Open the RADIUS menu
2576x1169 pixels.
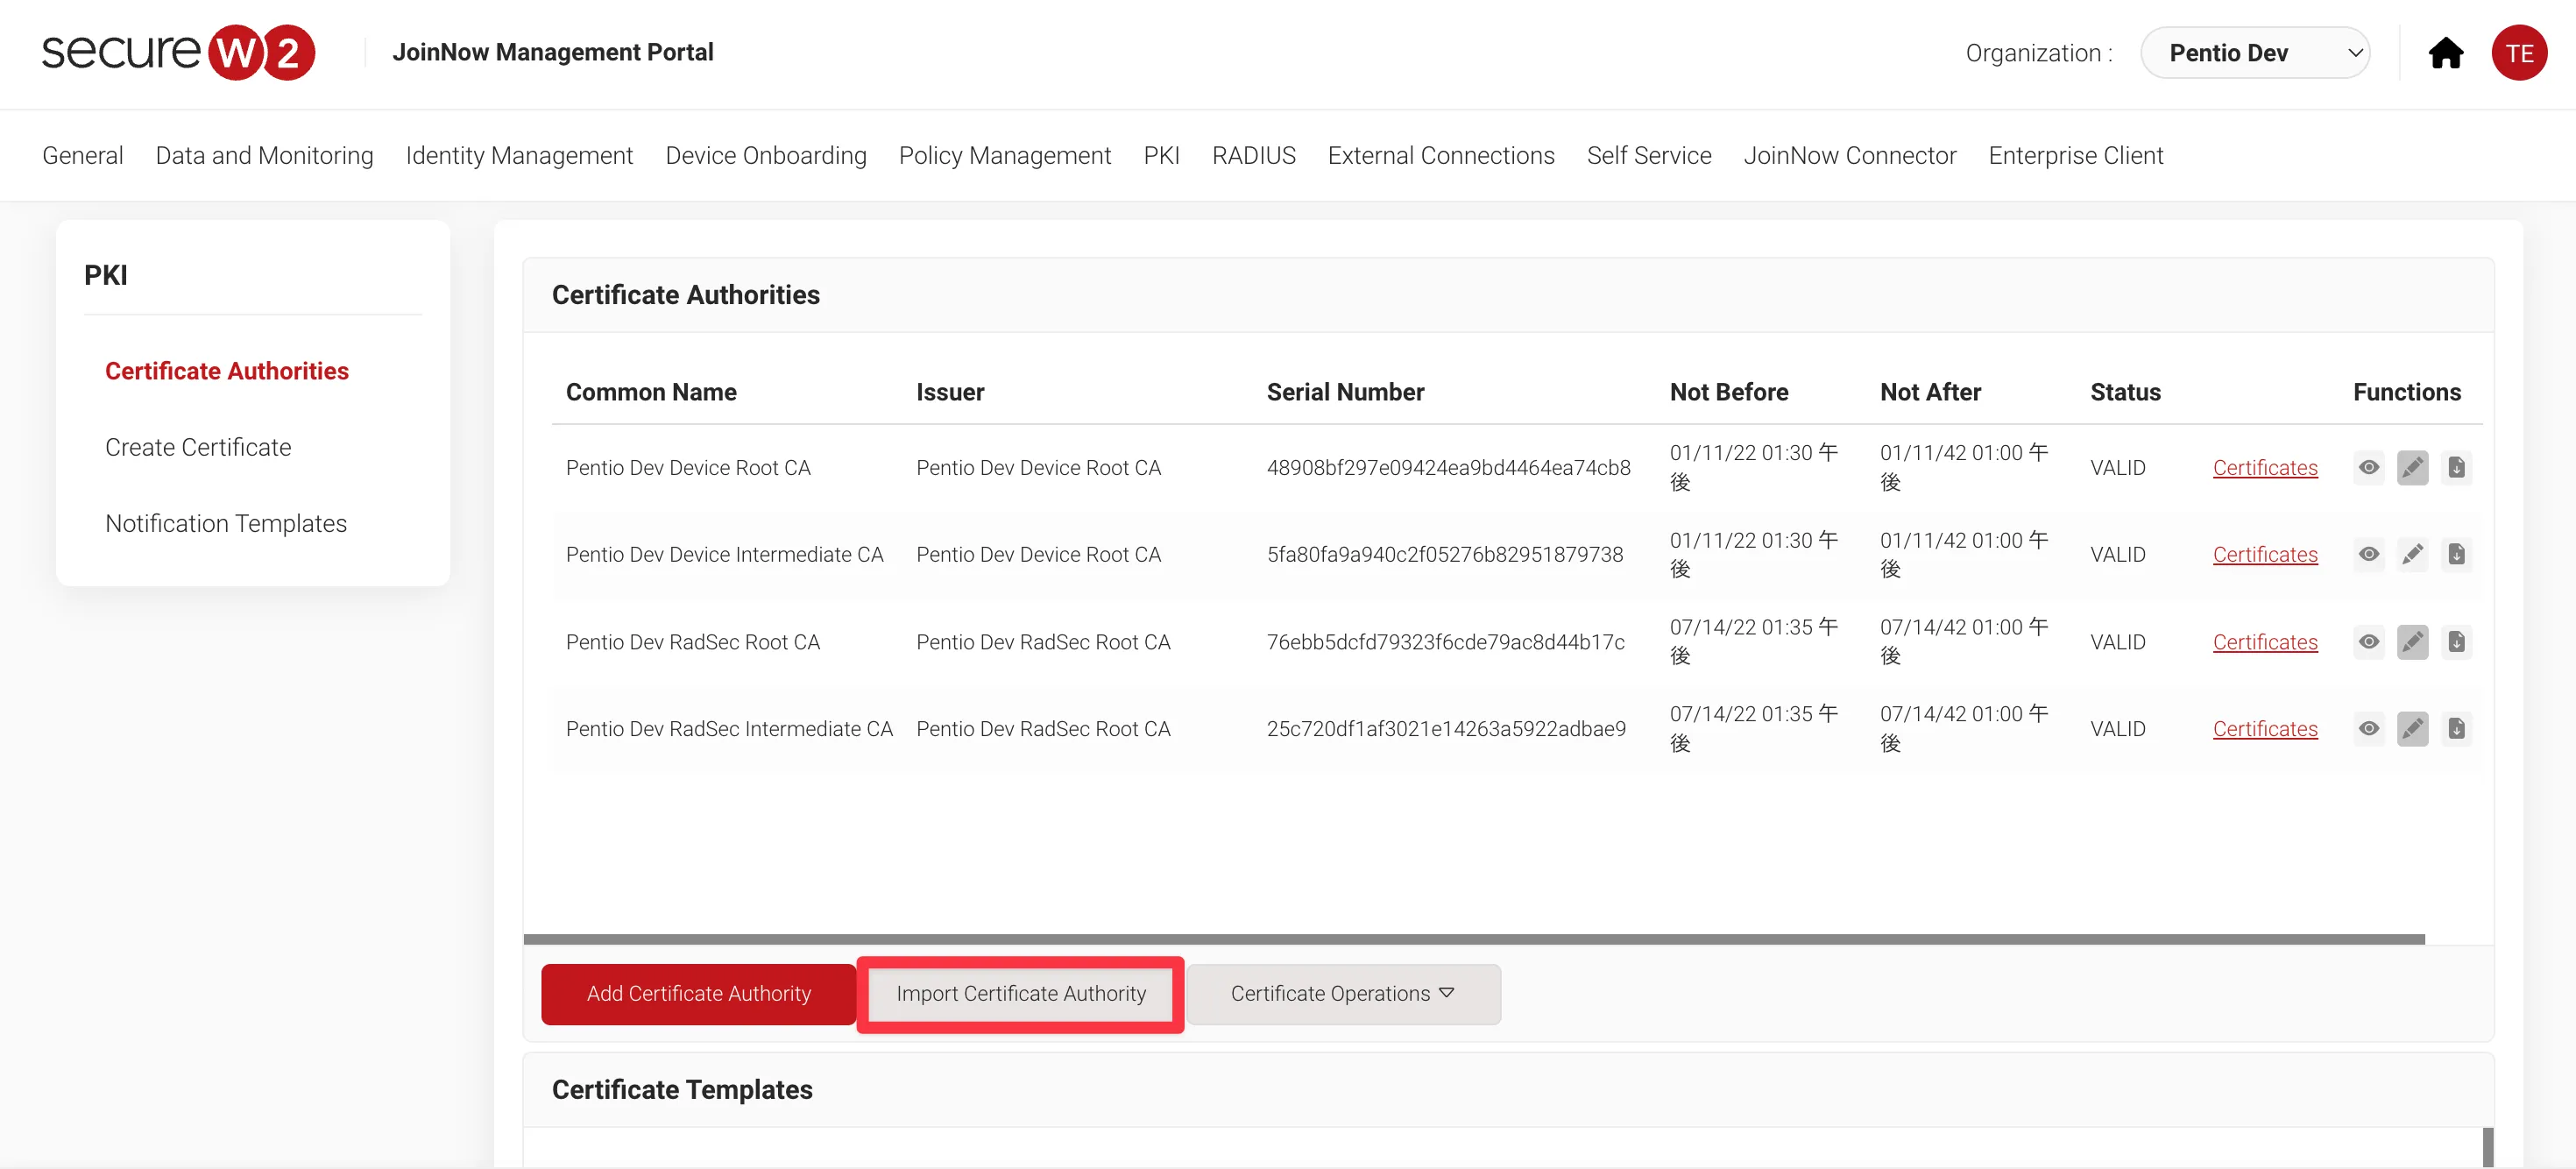pyautogui.click(x=1253, y=156)
